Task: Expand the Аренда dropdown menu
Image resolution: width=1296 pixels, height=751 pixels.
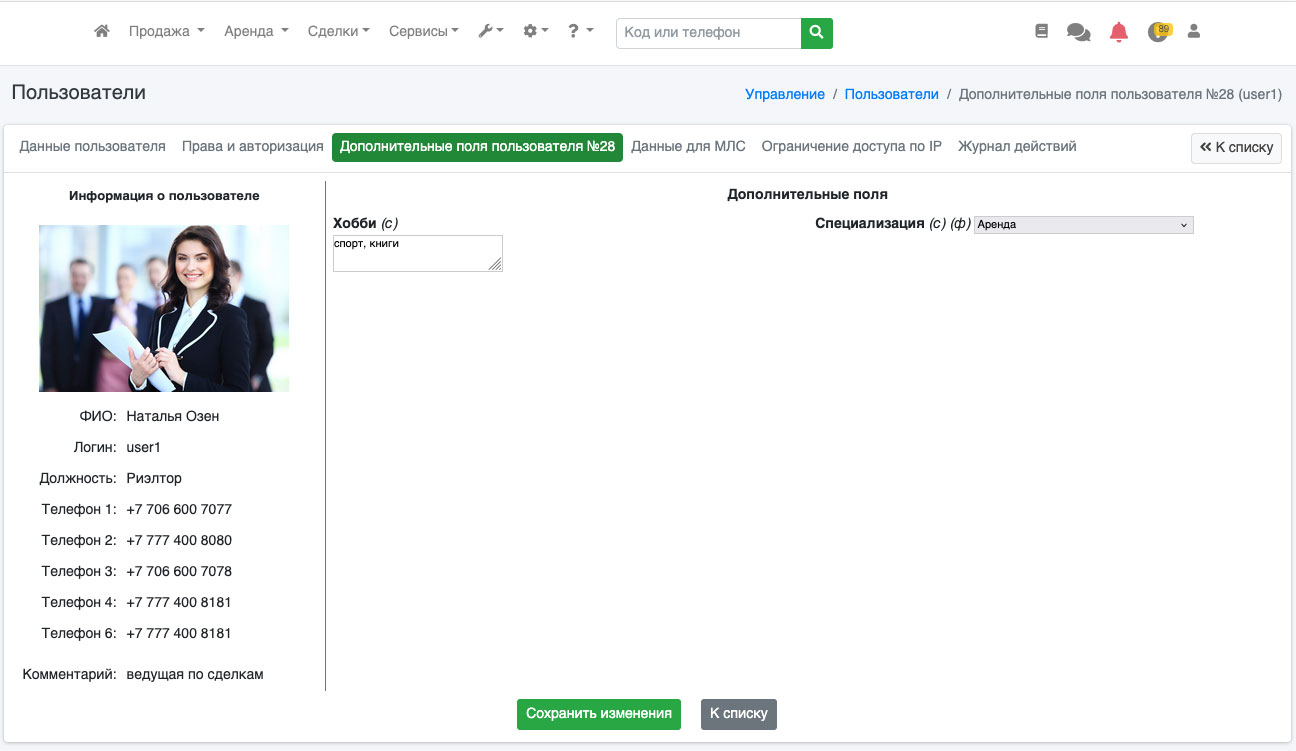Action: click(256, 32)
